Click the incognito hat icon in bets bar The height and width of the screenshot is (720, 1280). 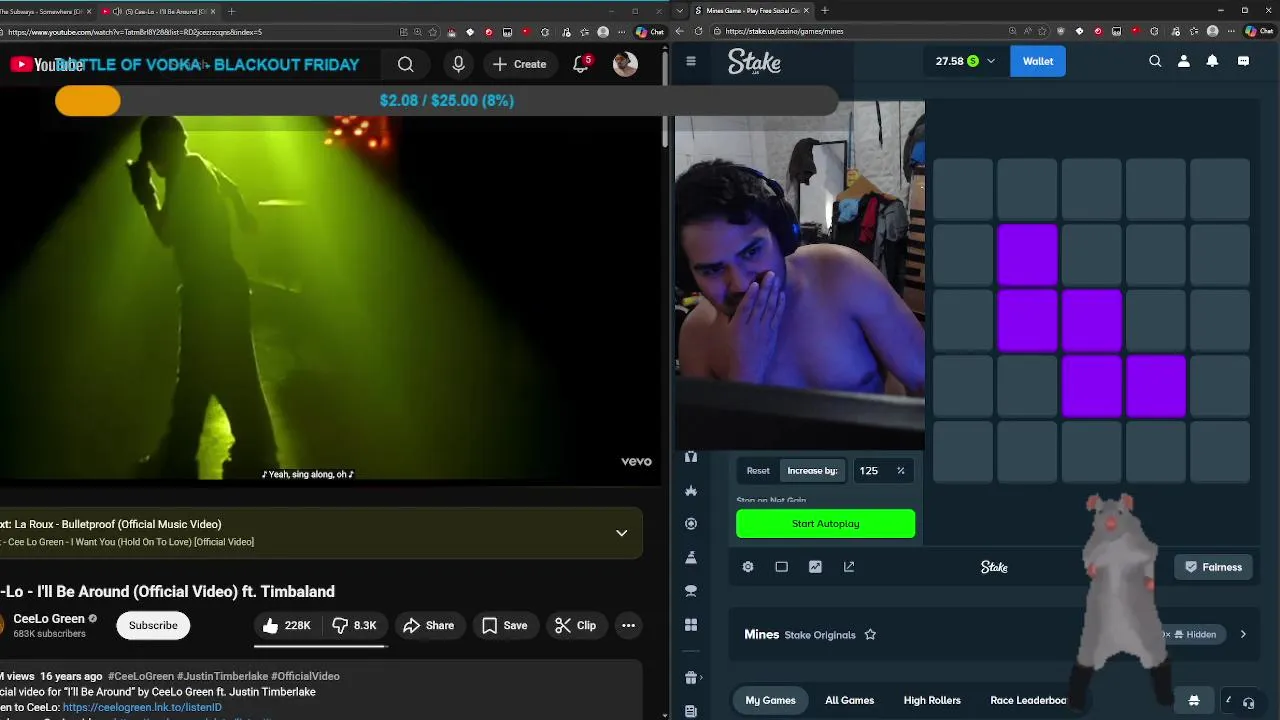(1193, 700)
